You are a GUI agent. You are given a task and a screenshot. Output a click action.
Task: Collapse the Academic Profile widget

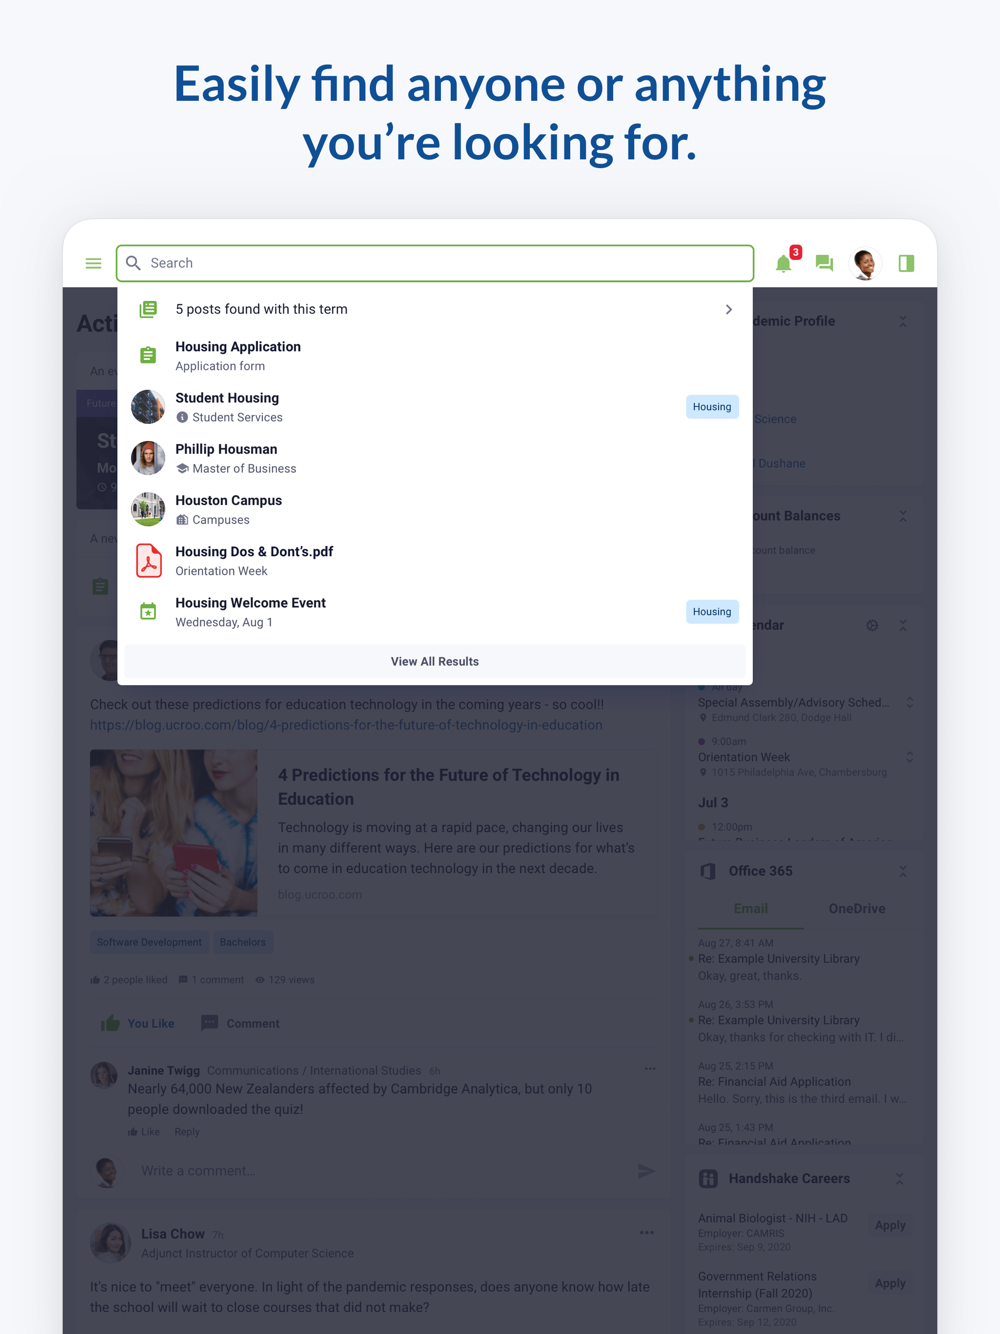(x=903, y=321)
